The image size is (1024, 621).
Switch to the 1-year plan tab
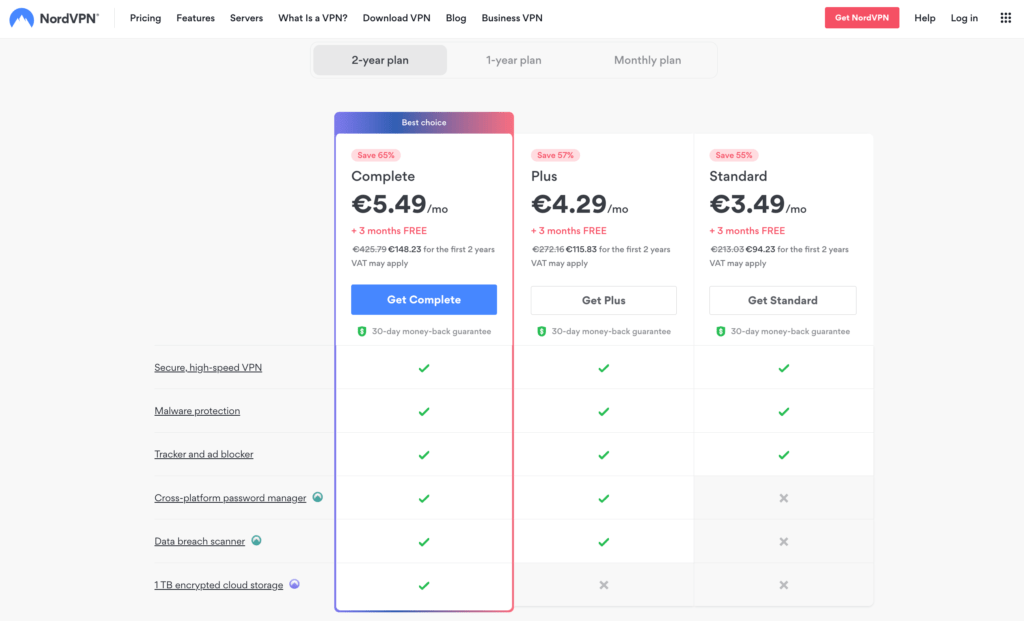point(513,59)
